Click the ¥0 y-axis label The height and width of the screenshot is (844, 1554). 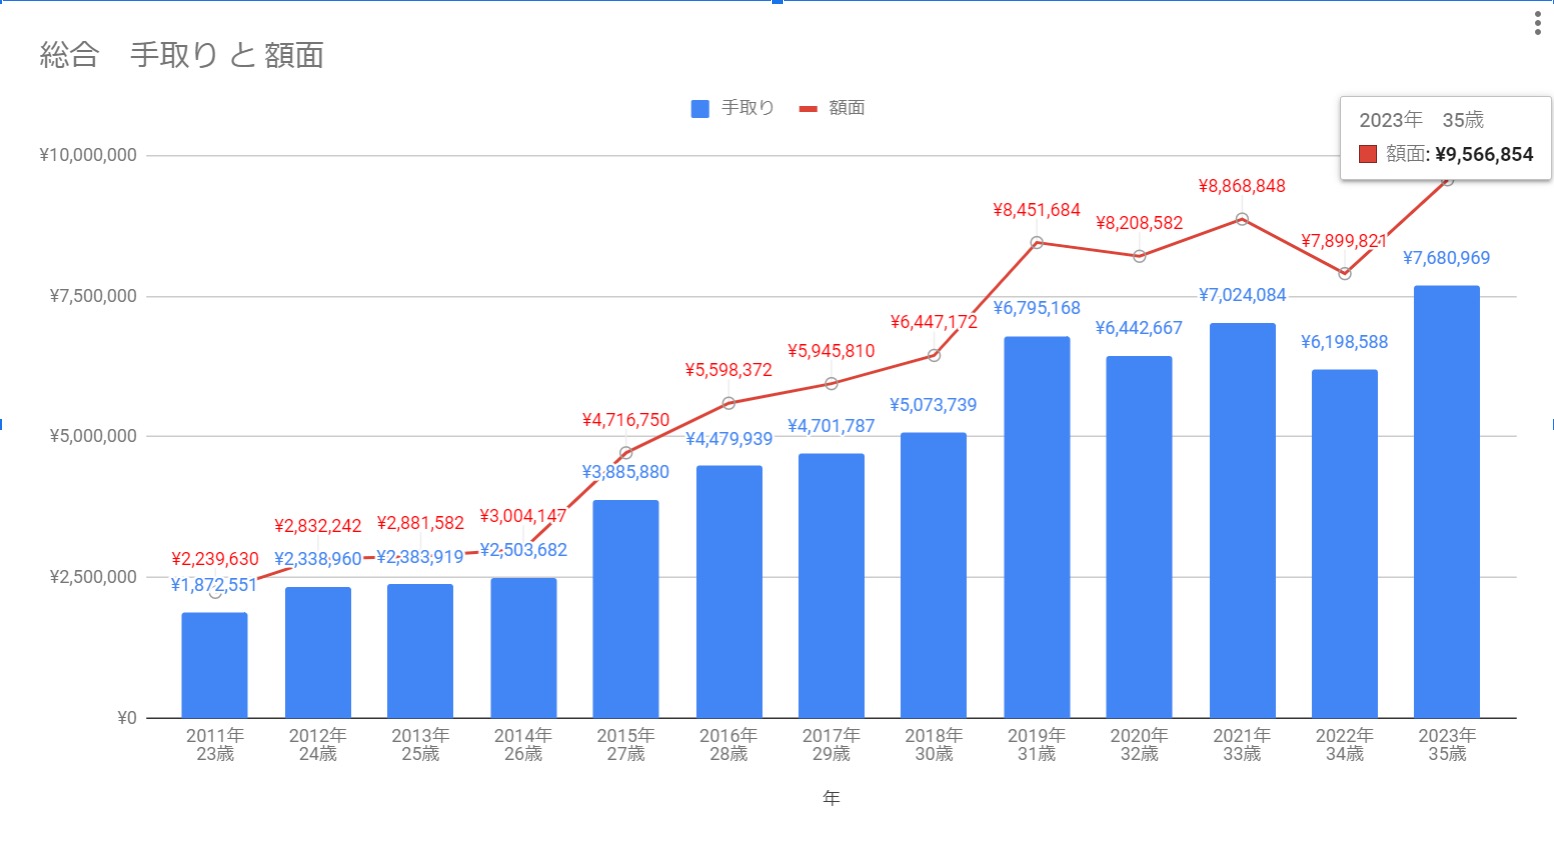coord(127,718)
